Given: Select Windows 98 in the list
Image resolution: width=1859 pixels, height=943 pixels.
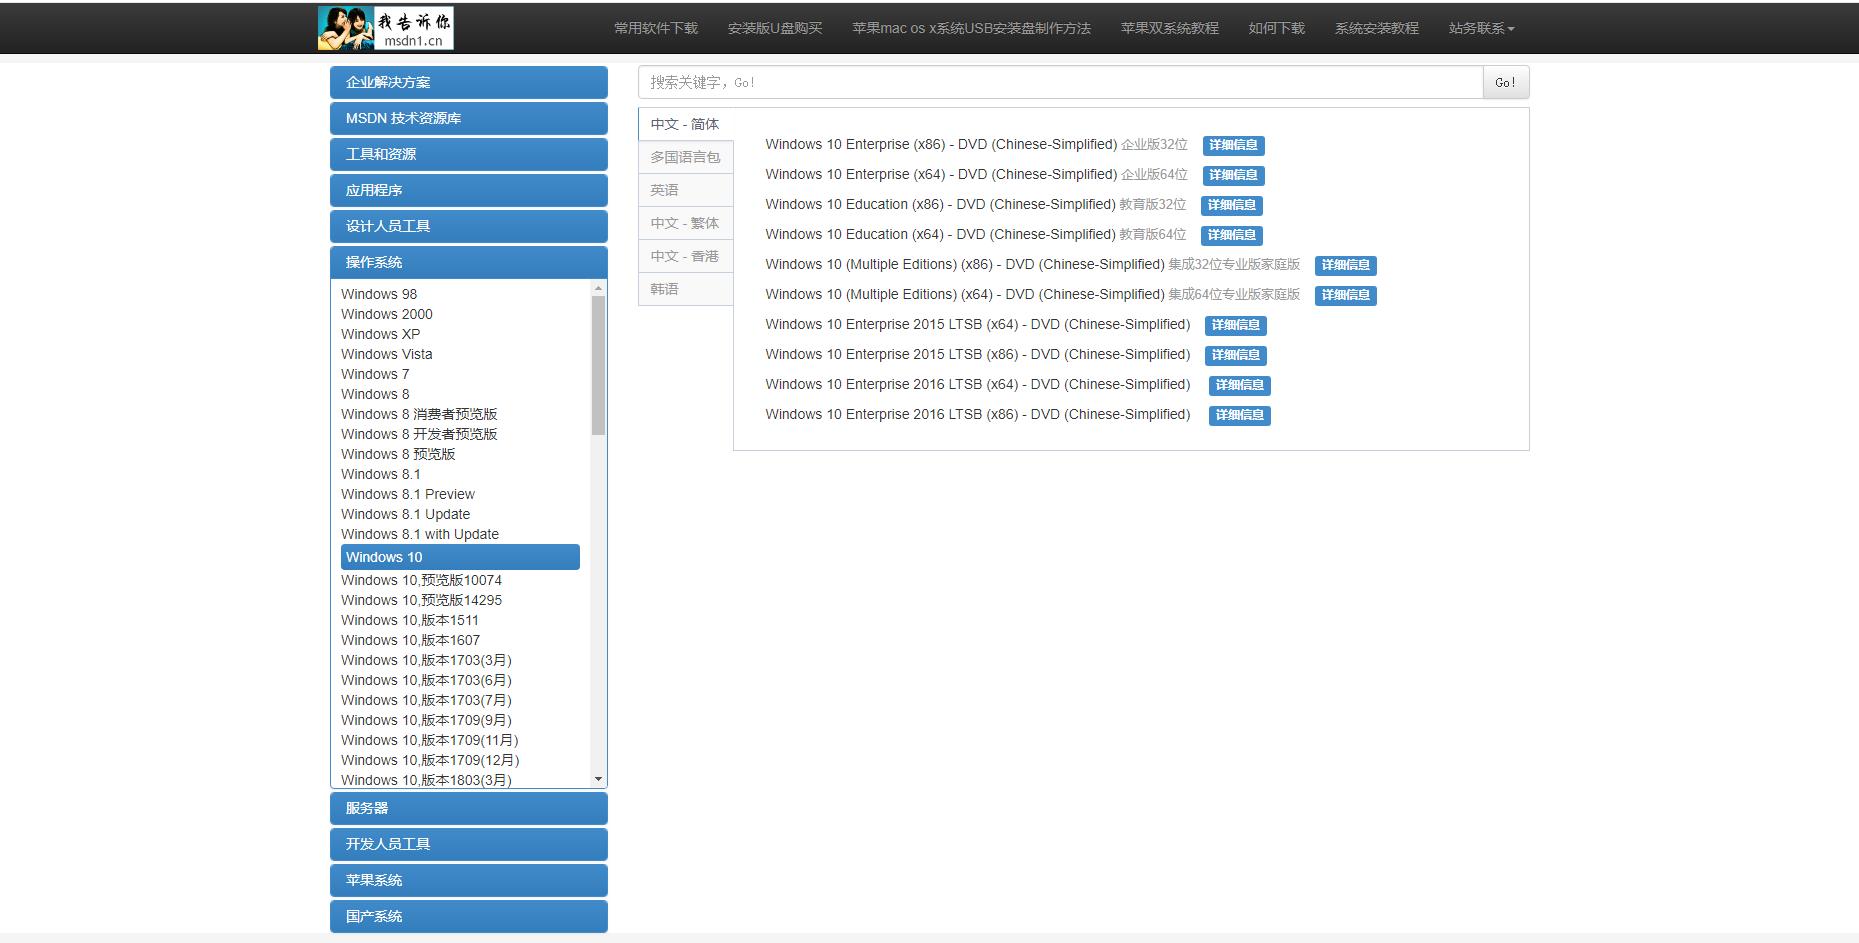Looking at the screenshot, I should tap(379, 294).
